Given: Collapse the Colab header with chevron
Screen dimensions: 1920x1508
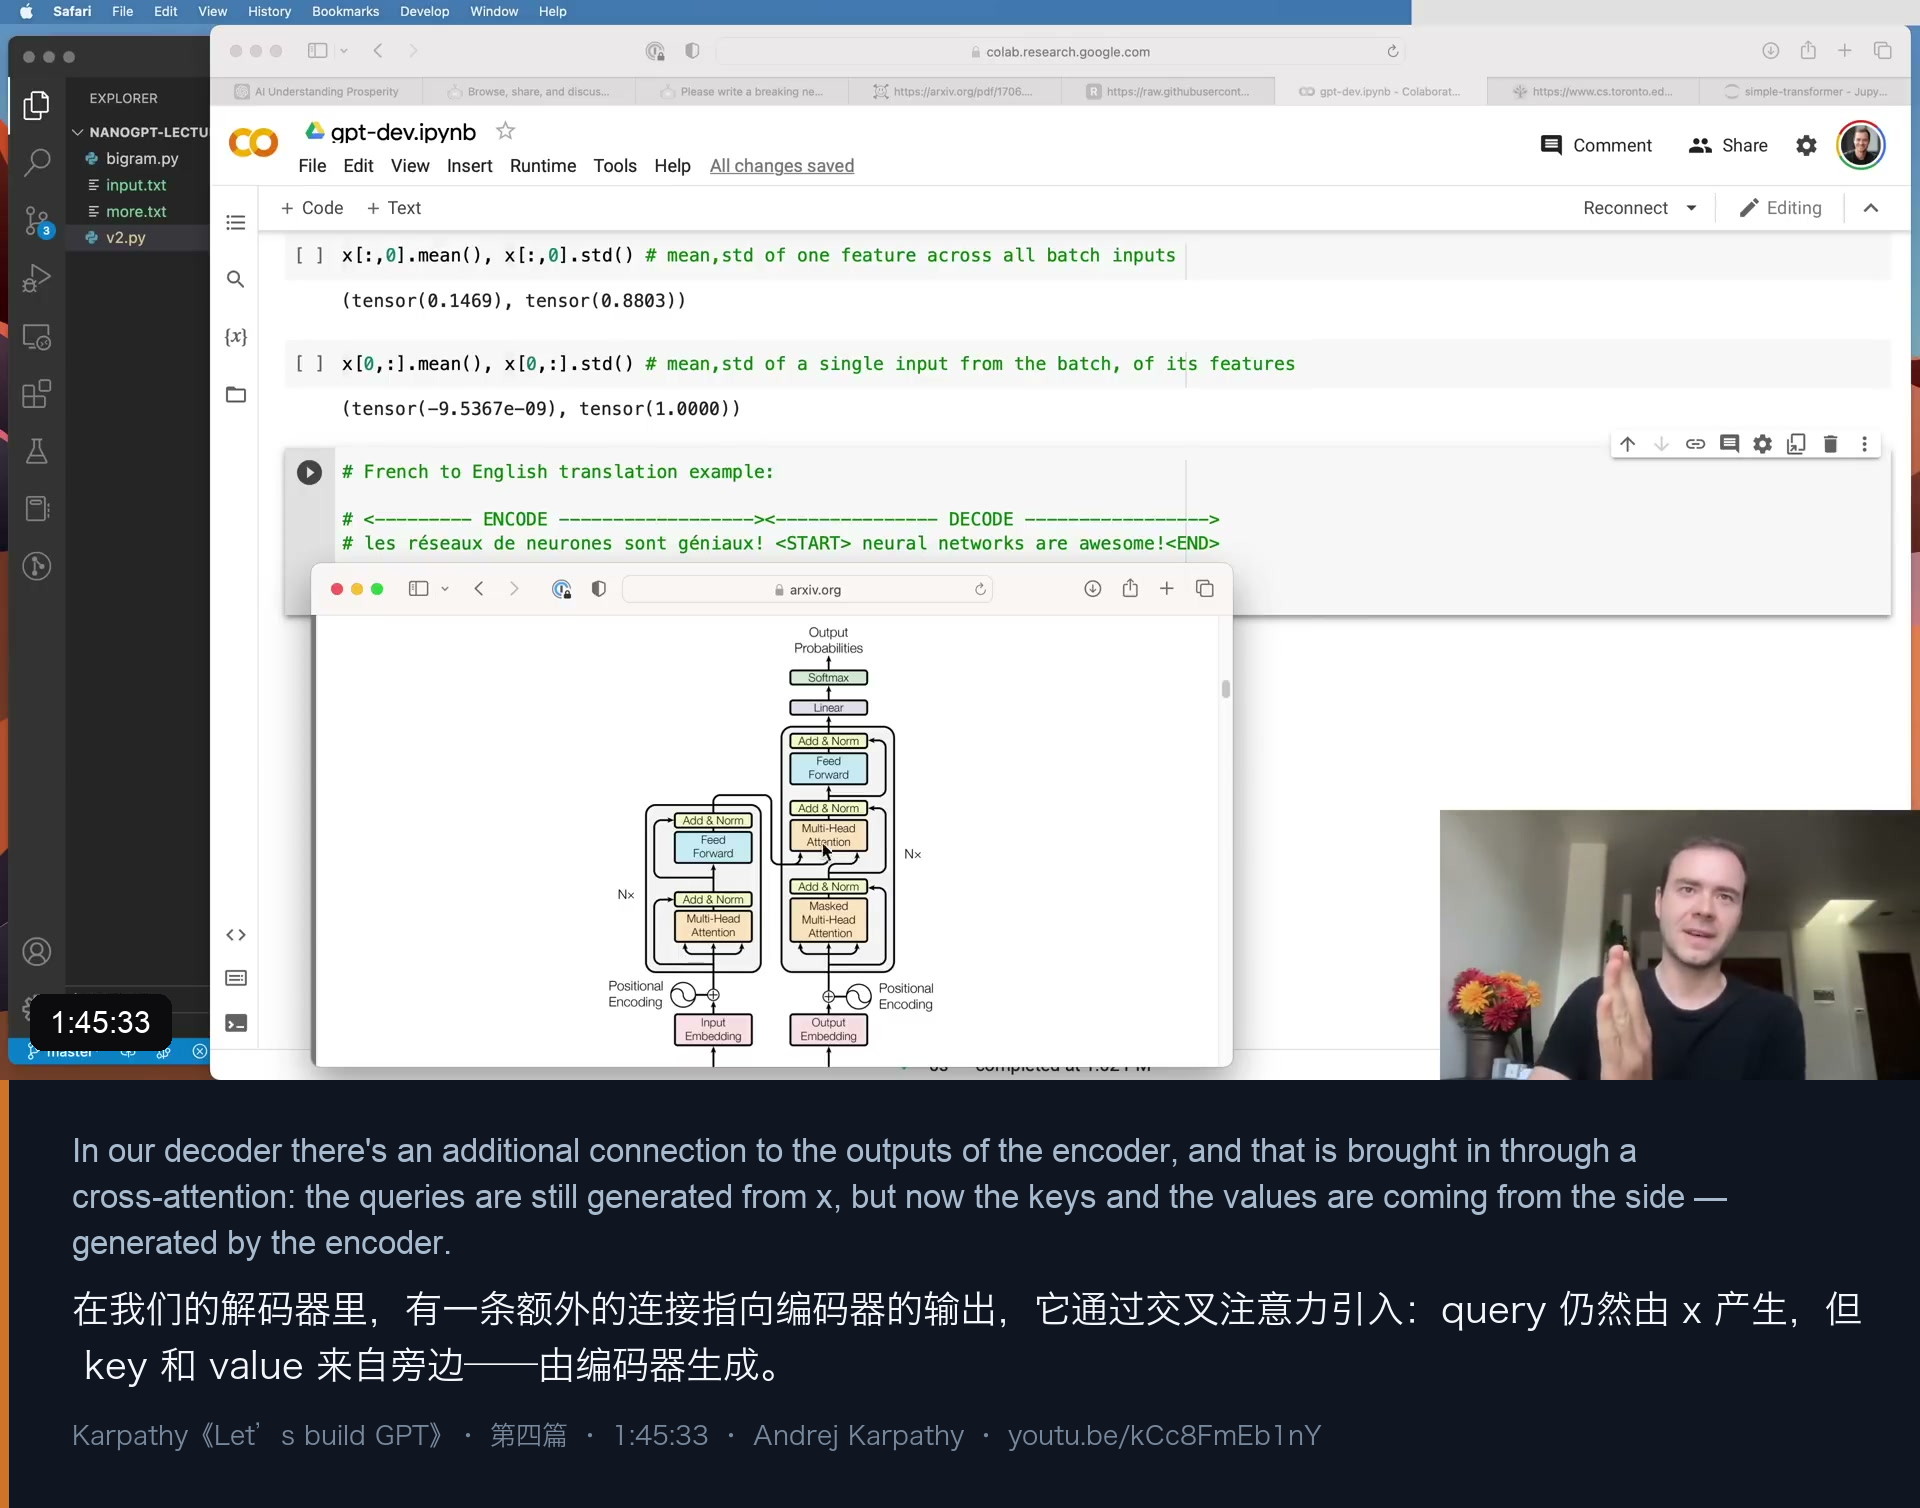Looking at the screenshot, I should click(1871, 208).
